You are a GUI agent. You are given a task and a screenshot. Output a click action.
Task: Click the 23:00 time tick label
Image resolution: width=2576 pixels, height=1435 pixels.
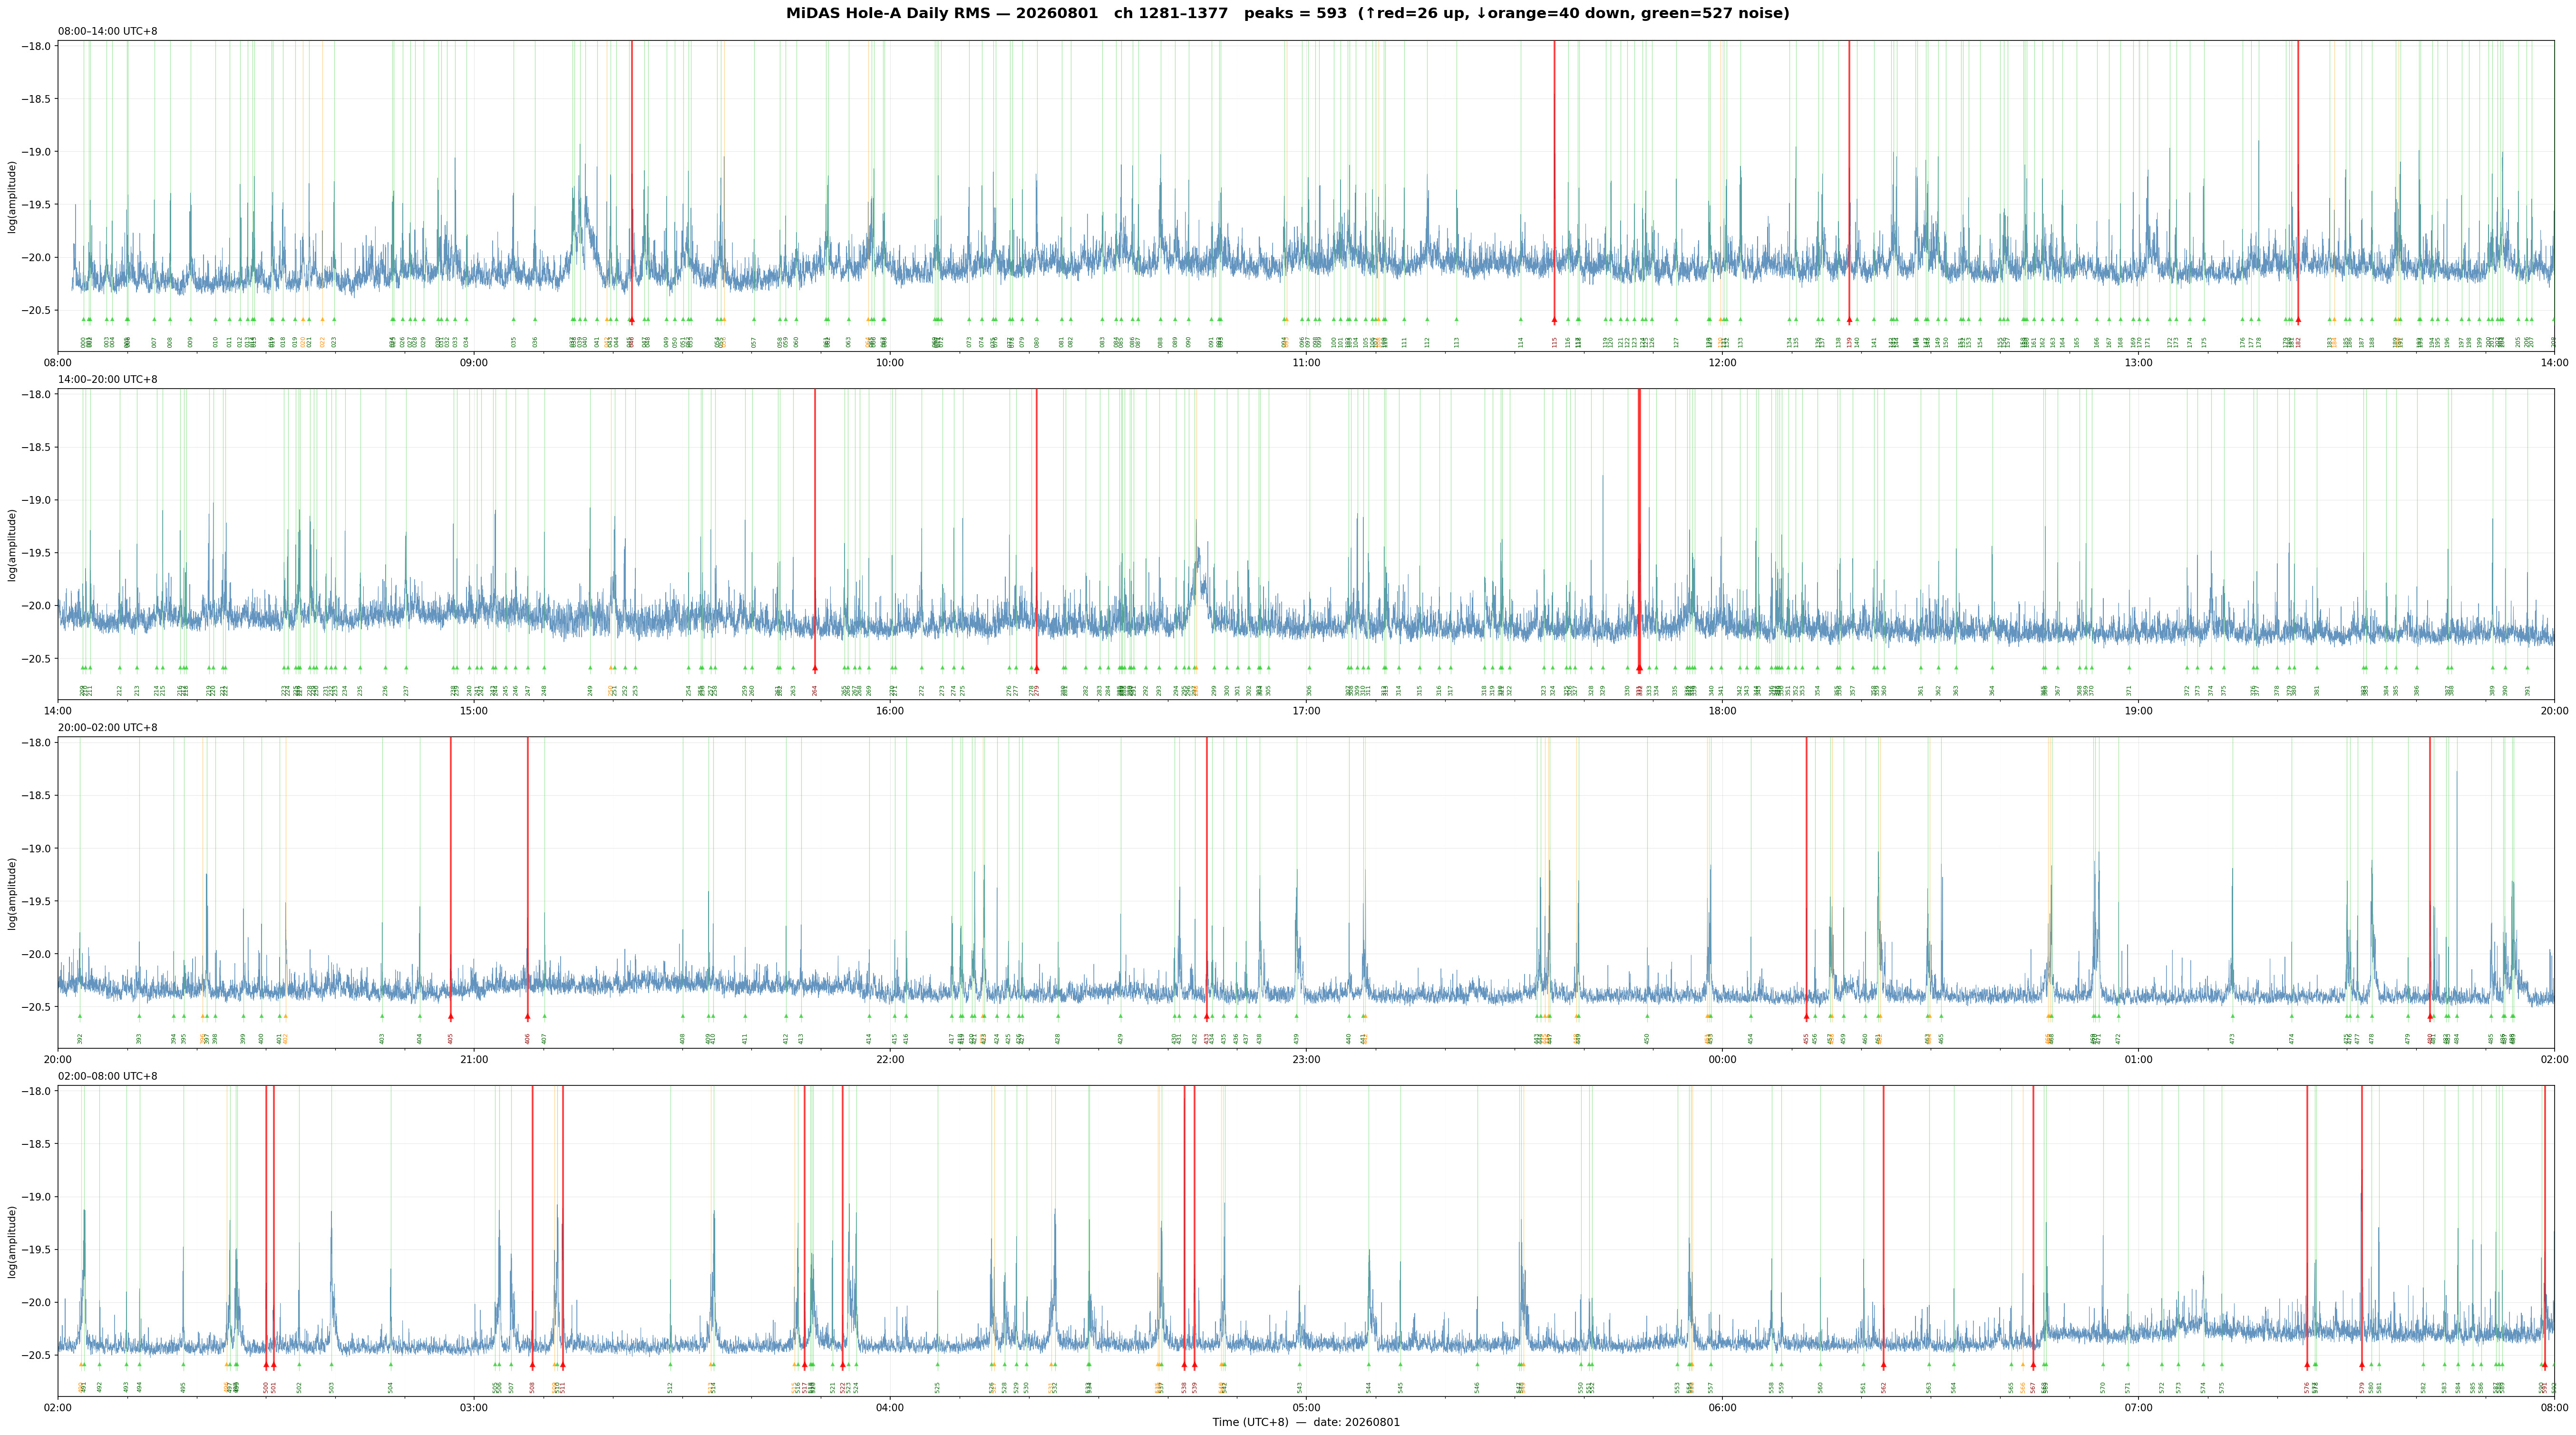[1306, 1059]
